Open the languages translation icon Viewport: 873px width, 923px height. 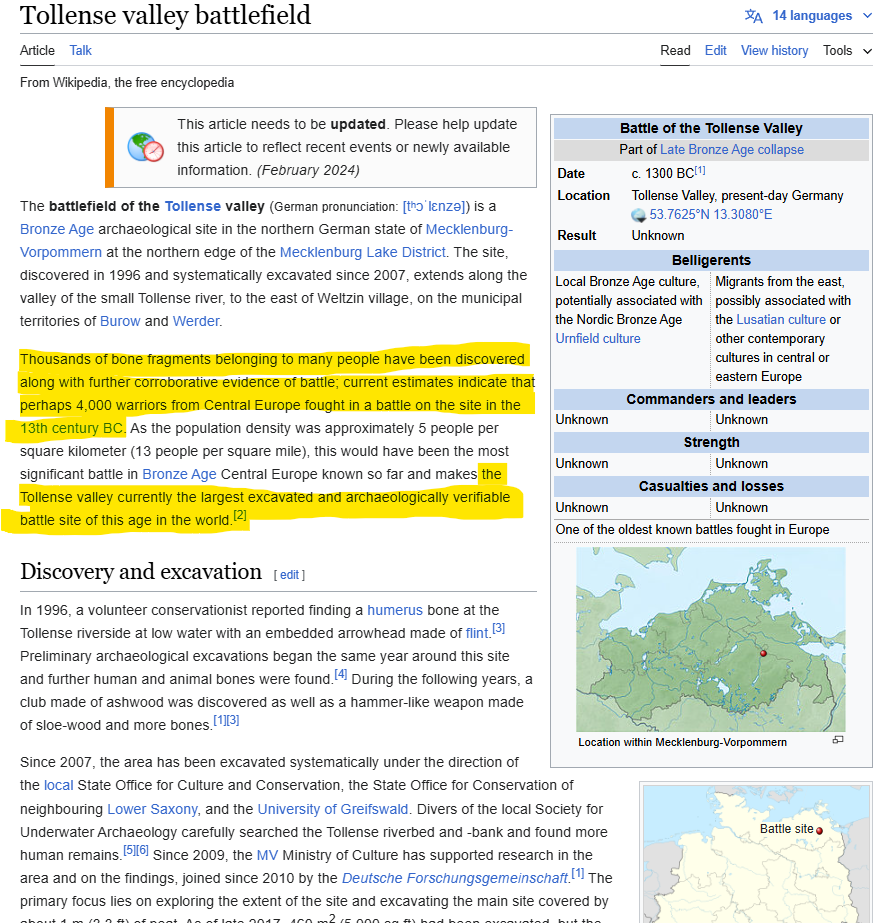point(753,16)
